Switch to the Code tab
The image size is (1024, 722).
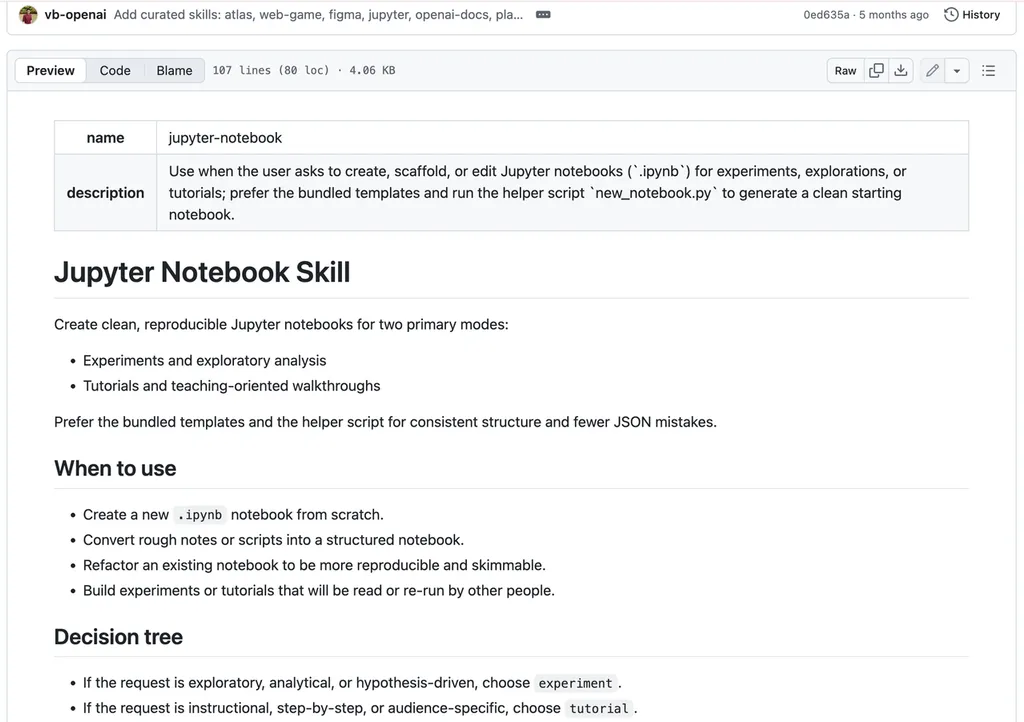click(x=115, y=71)
